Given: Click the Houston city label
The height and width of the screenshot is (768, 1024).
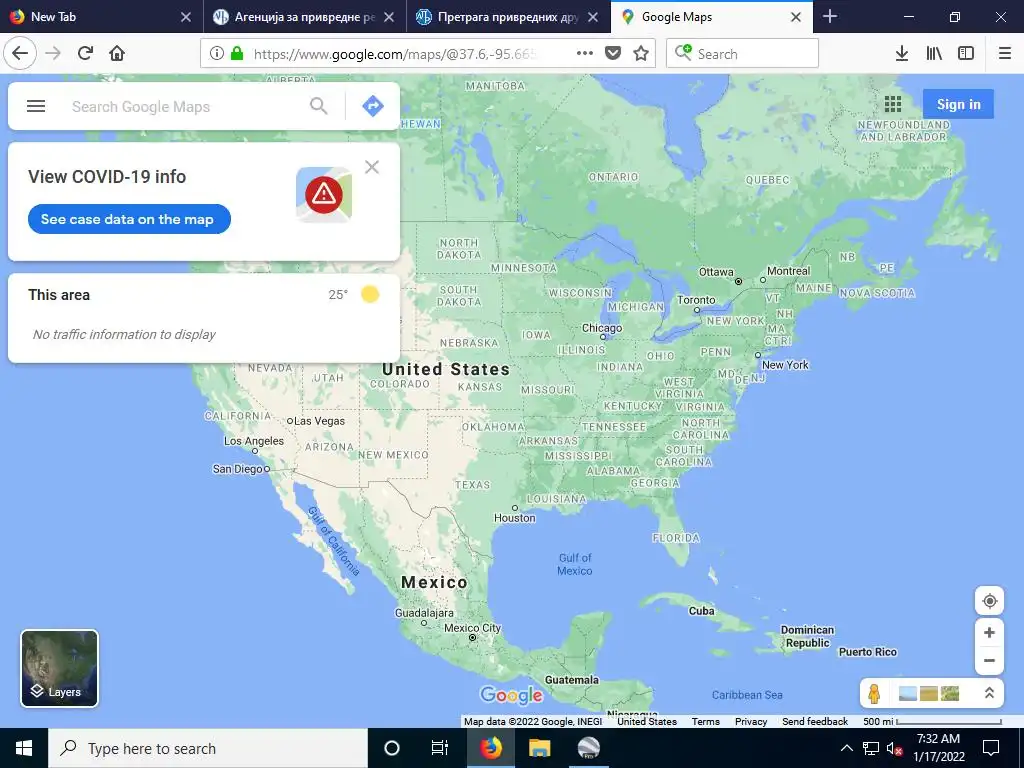Looking at the screenshot, I should pyautogui.click(x=515, y=518).
